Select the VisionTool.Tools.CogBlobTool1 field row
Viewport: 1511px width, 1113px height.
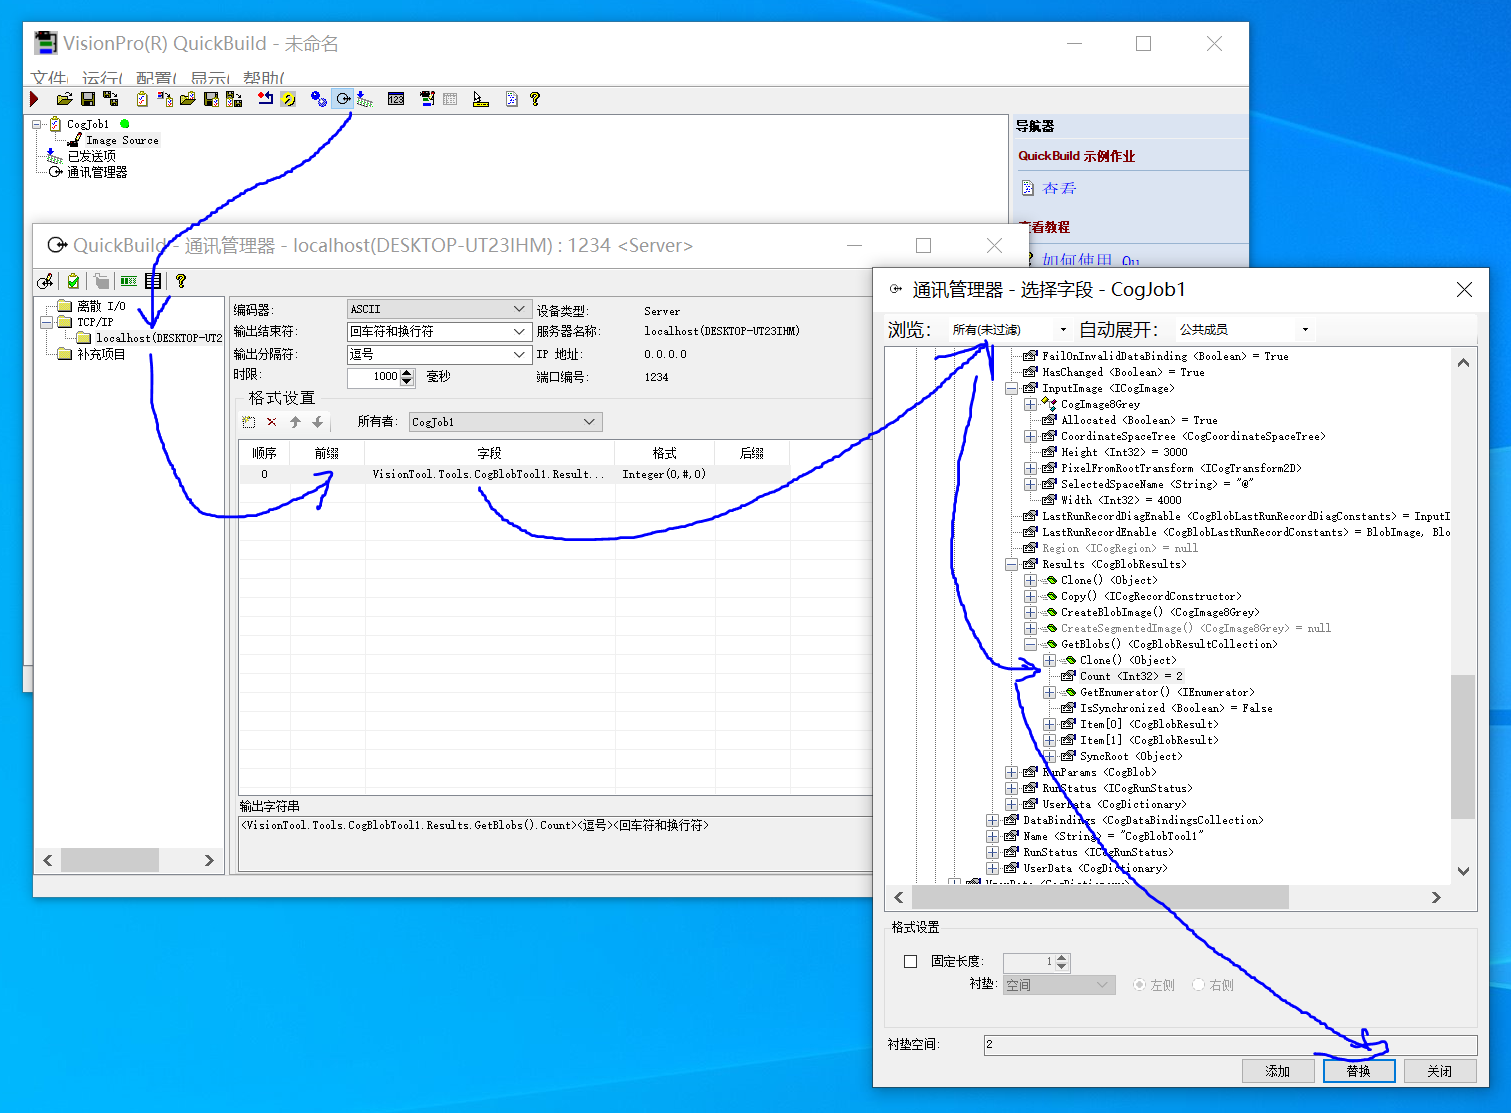515,474
